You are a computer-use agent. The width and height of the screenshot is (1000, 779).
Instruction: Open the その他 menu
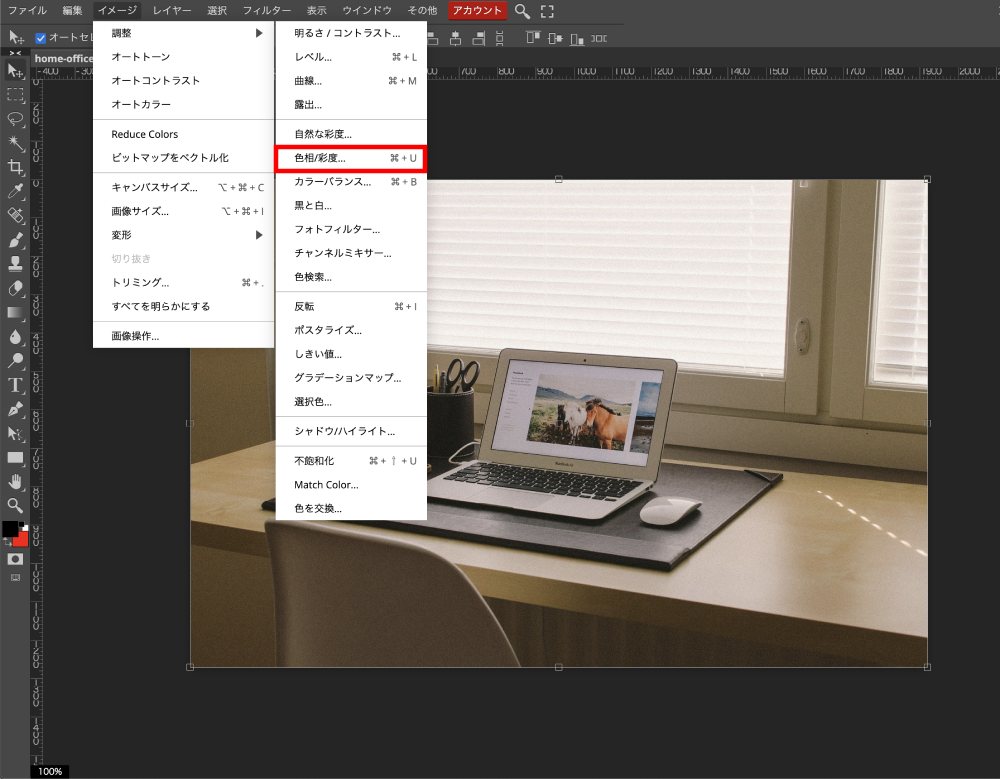(x=422, y=10)
